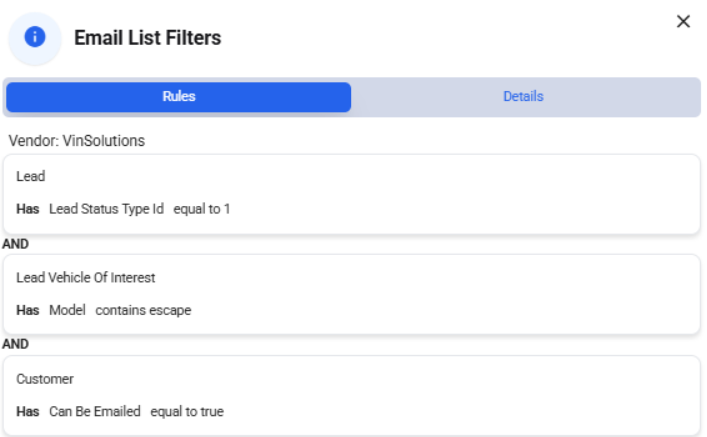Select the Lead rule card title
Viewport: 707px width, 437px height.
pos(31,176)
